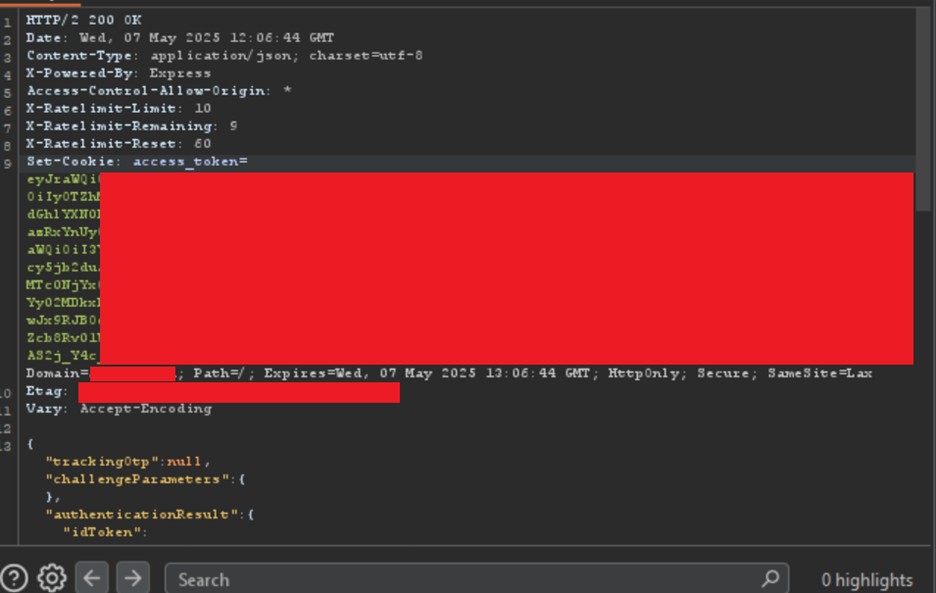This screenshot has height=593, width=936.
Task: Click the 0 highlights label
Action: pos(866,580)
